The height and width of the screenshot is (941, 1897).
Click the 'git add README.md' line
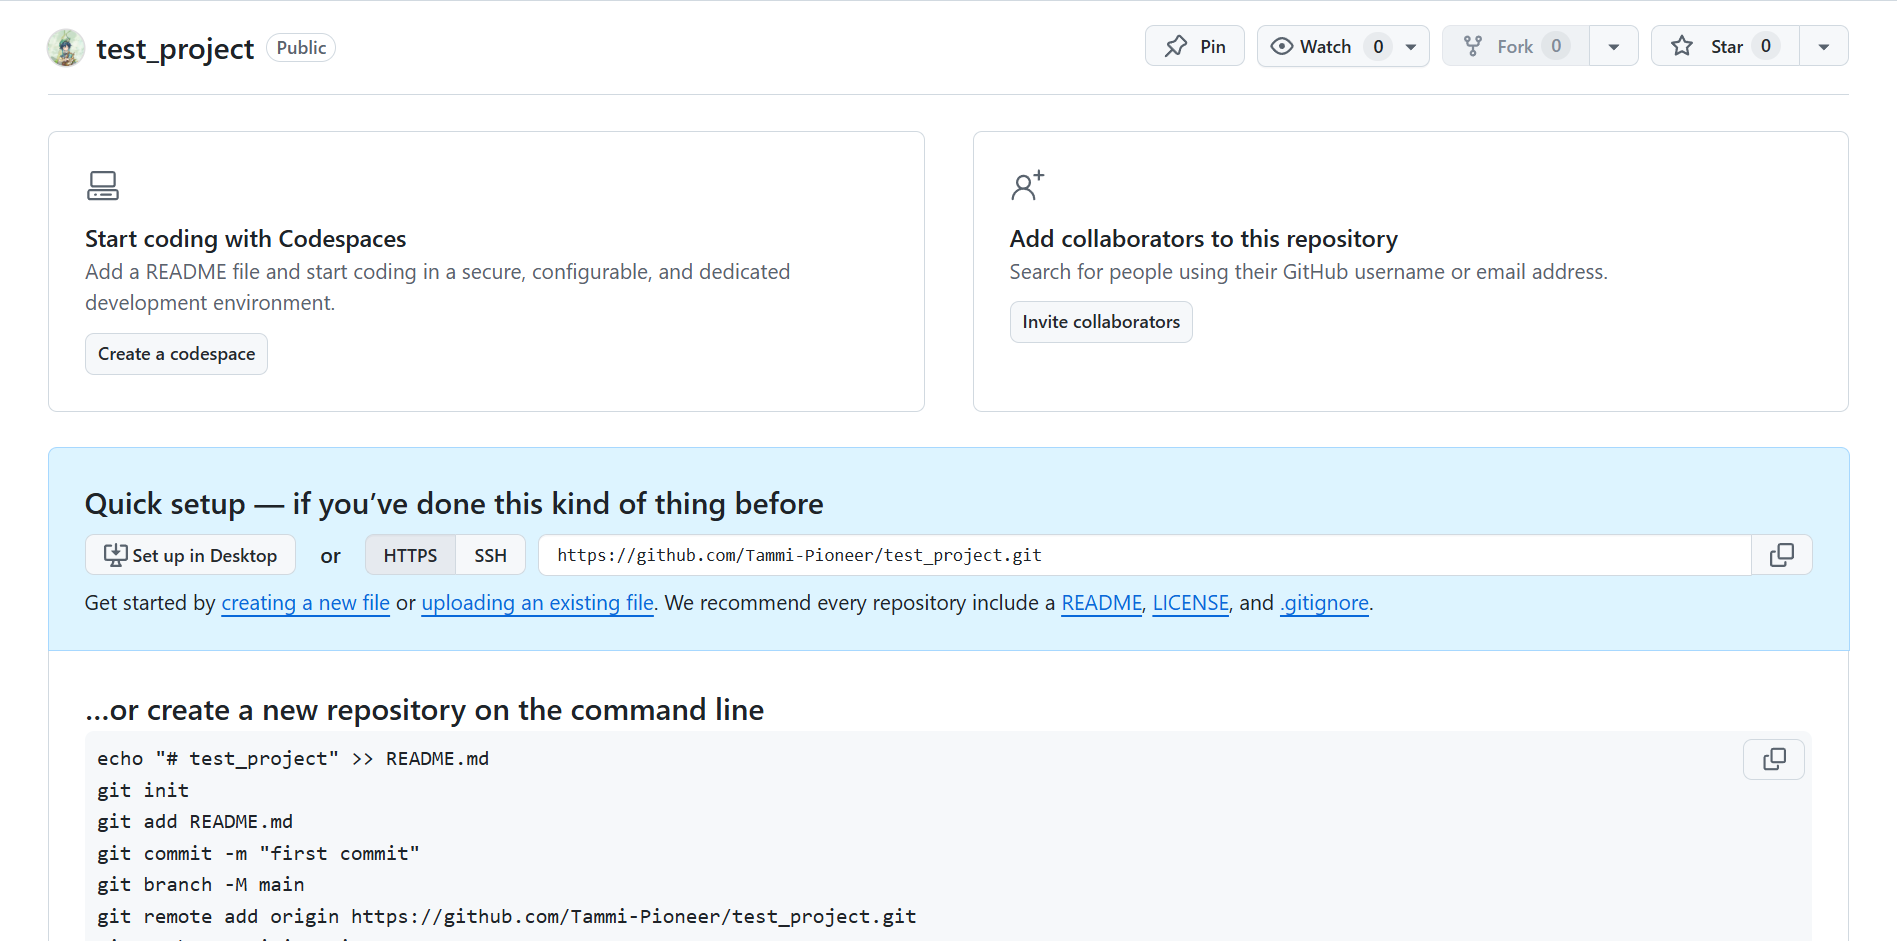(x=195, y=822)
